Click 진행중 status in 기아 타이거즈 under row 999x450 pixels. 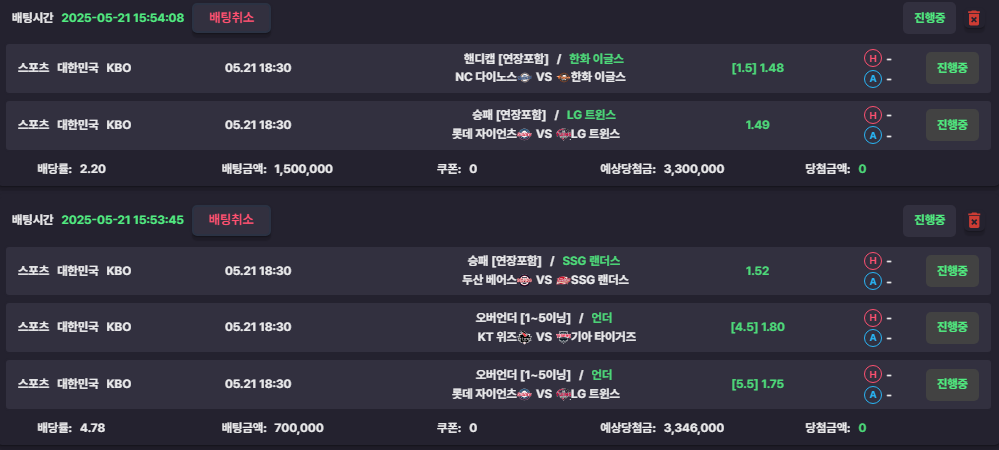[x=952, y=328]
